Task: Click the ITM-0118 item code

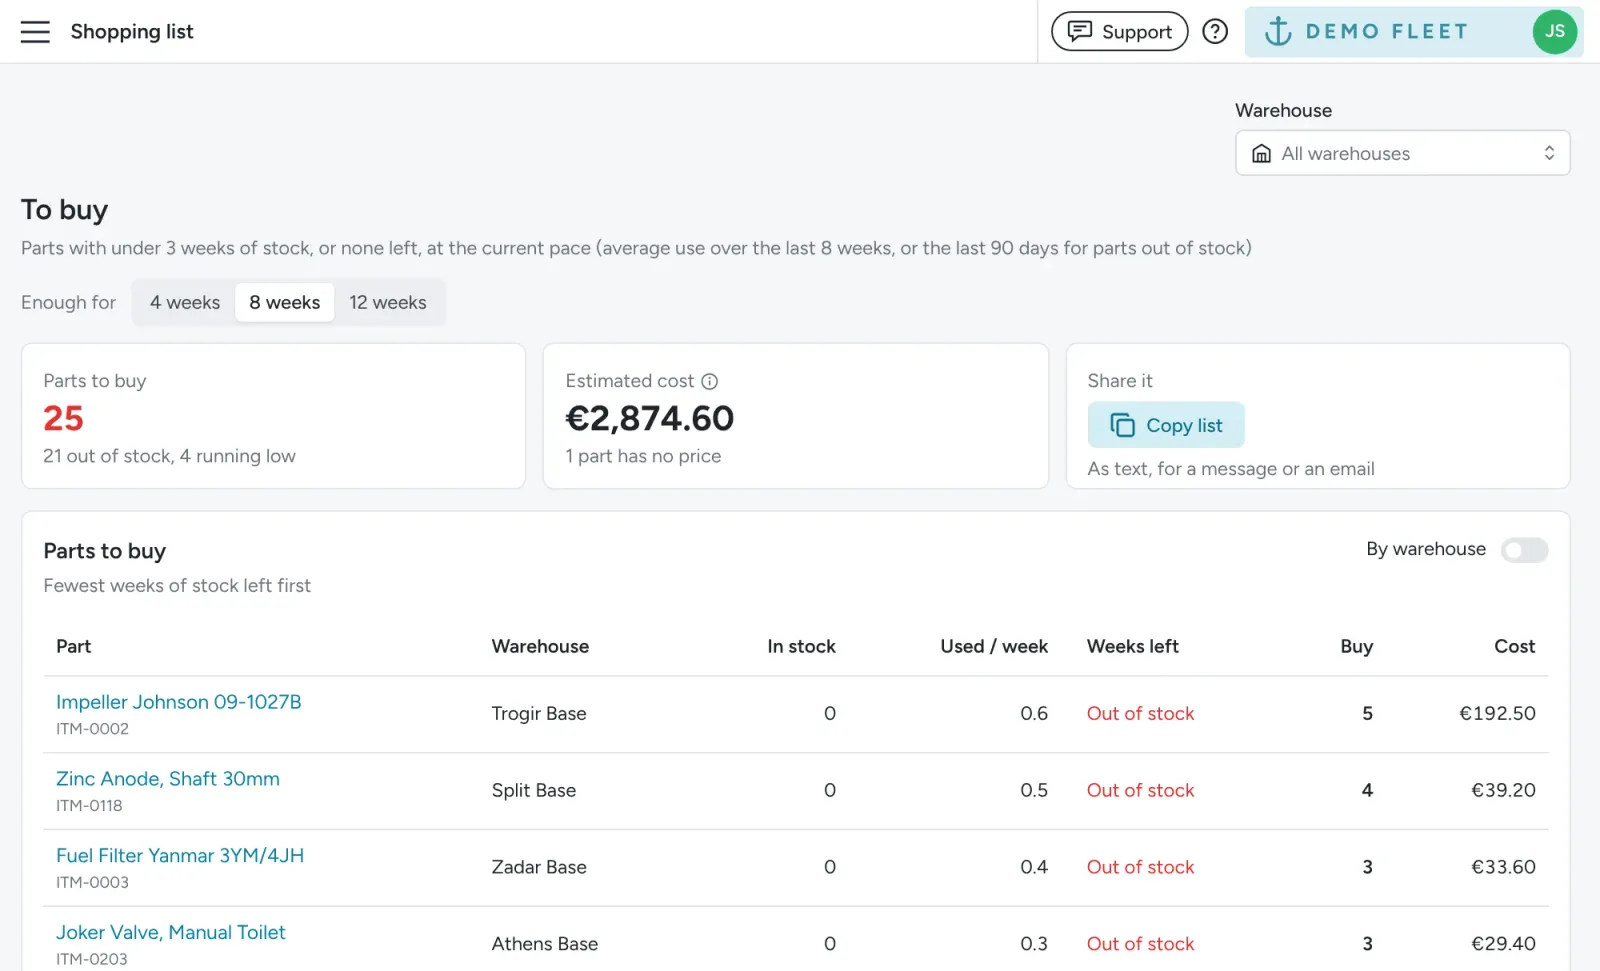Action: [x=89, y=806]
